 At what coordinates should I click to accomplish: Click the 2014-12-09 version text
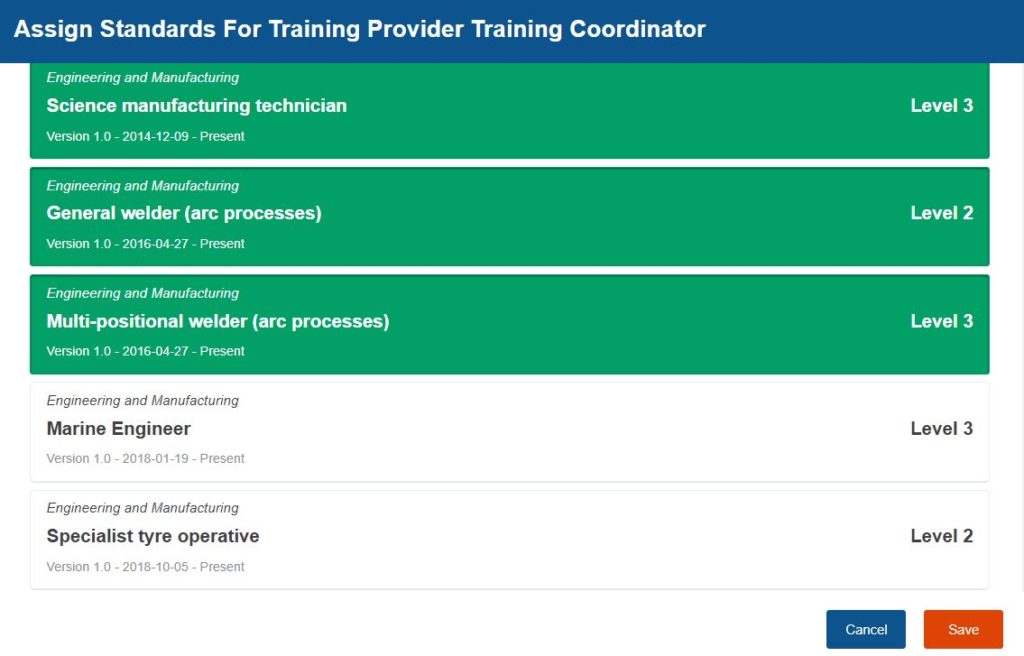click(x=146, y=136)
